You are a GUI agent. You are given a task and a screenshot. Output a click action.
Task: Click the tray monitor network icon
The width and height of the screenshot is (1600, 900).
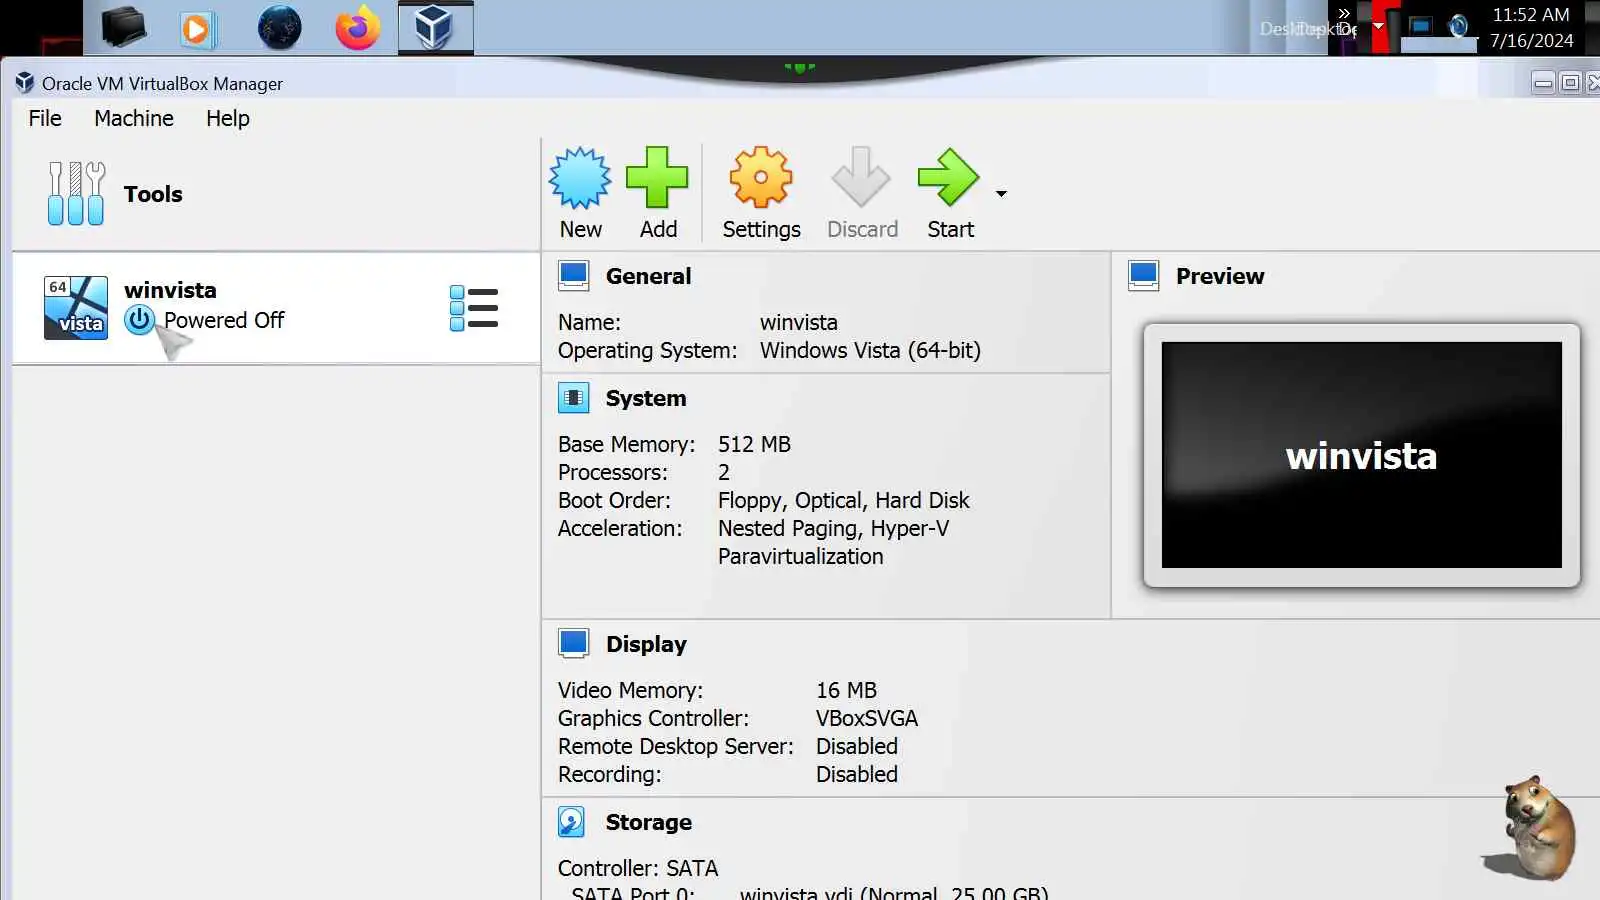point(1420,26)
